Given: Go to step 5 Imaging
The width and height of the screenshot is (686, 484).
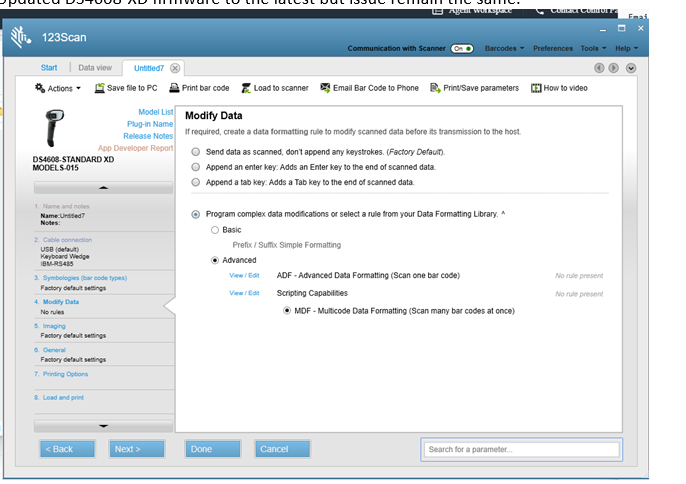Looking at the screenshot, I should [54, 326].
